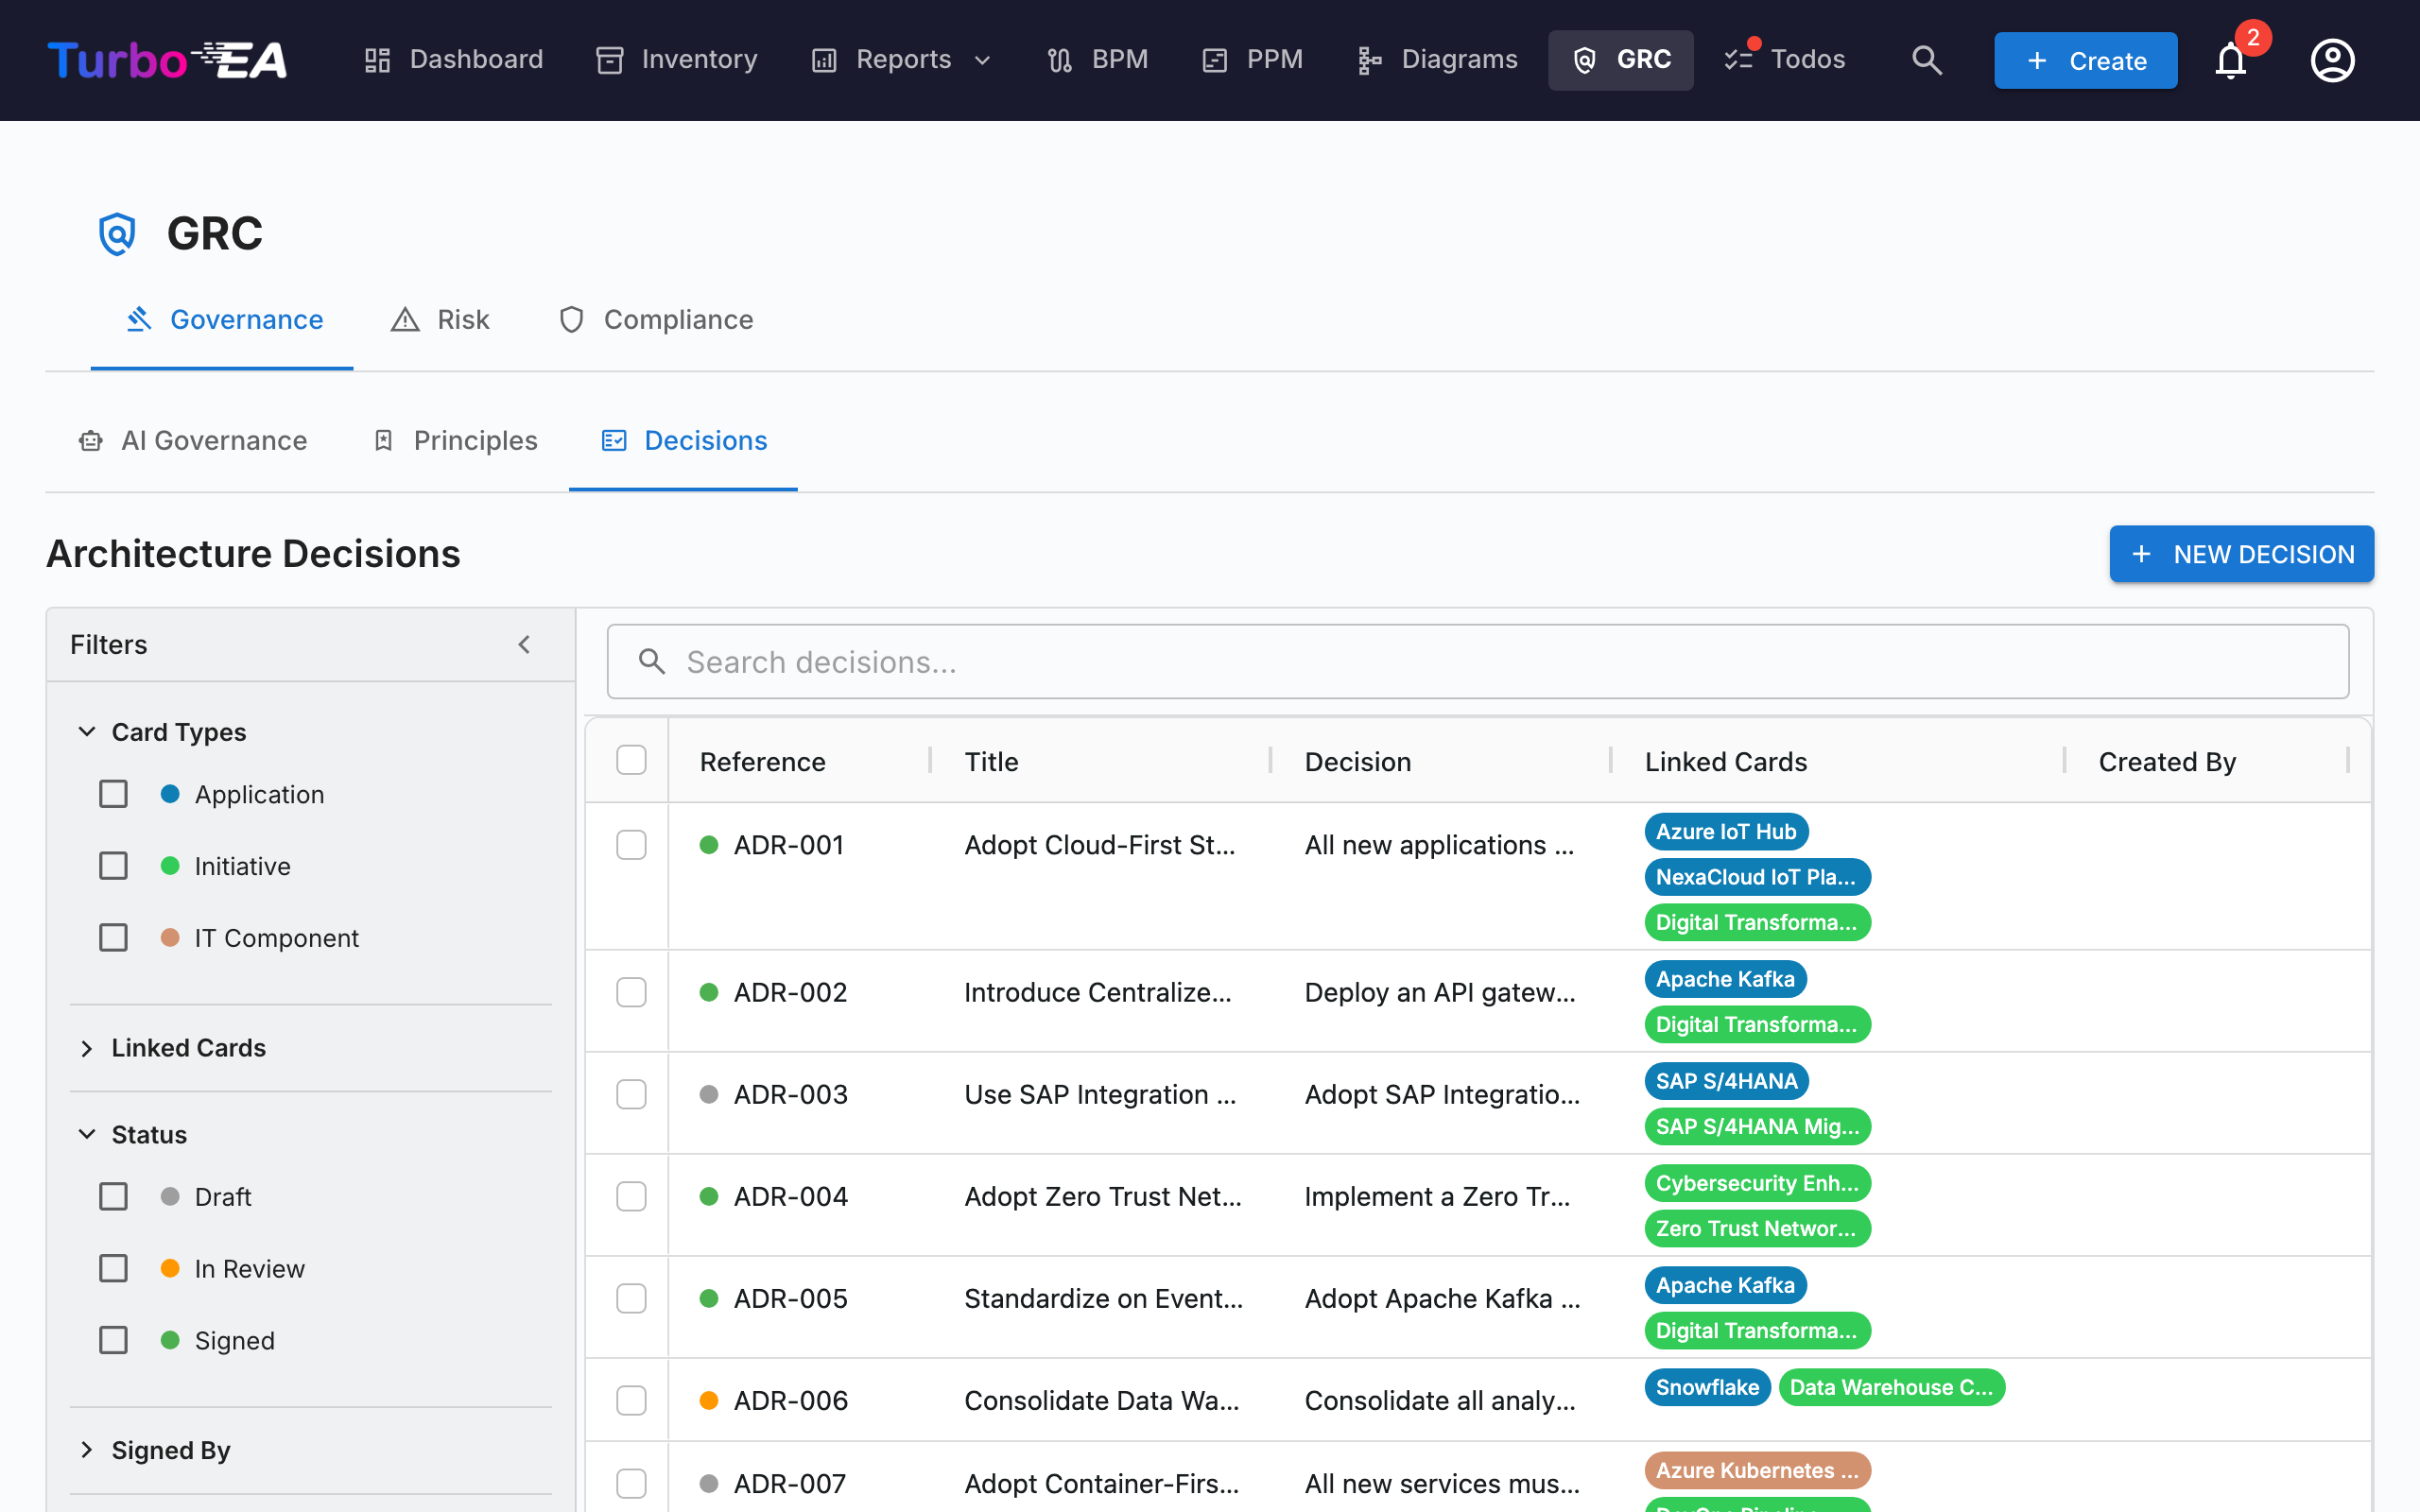Select the ADR-001 row checkbox

631,845
